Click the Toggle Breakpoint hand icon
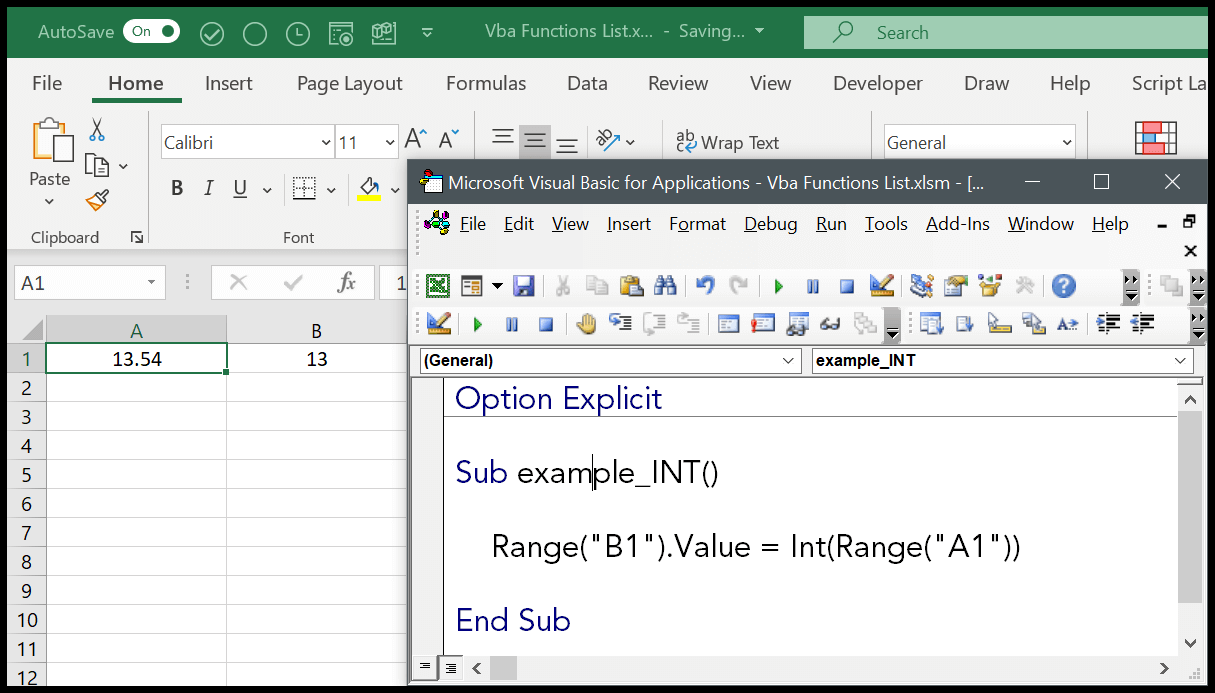Image resolution: width=1215 pixels, height=693 pixels. click(586, 324)
